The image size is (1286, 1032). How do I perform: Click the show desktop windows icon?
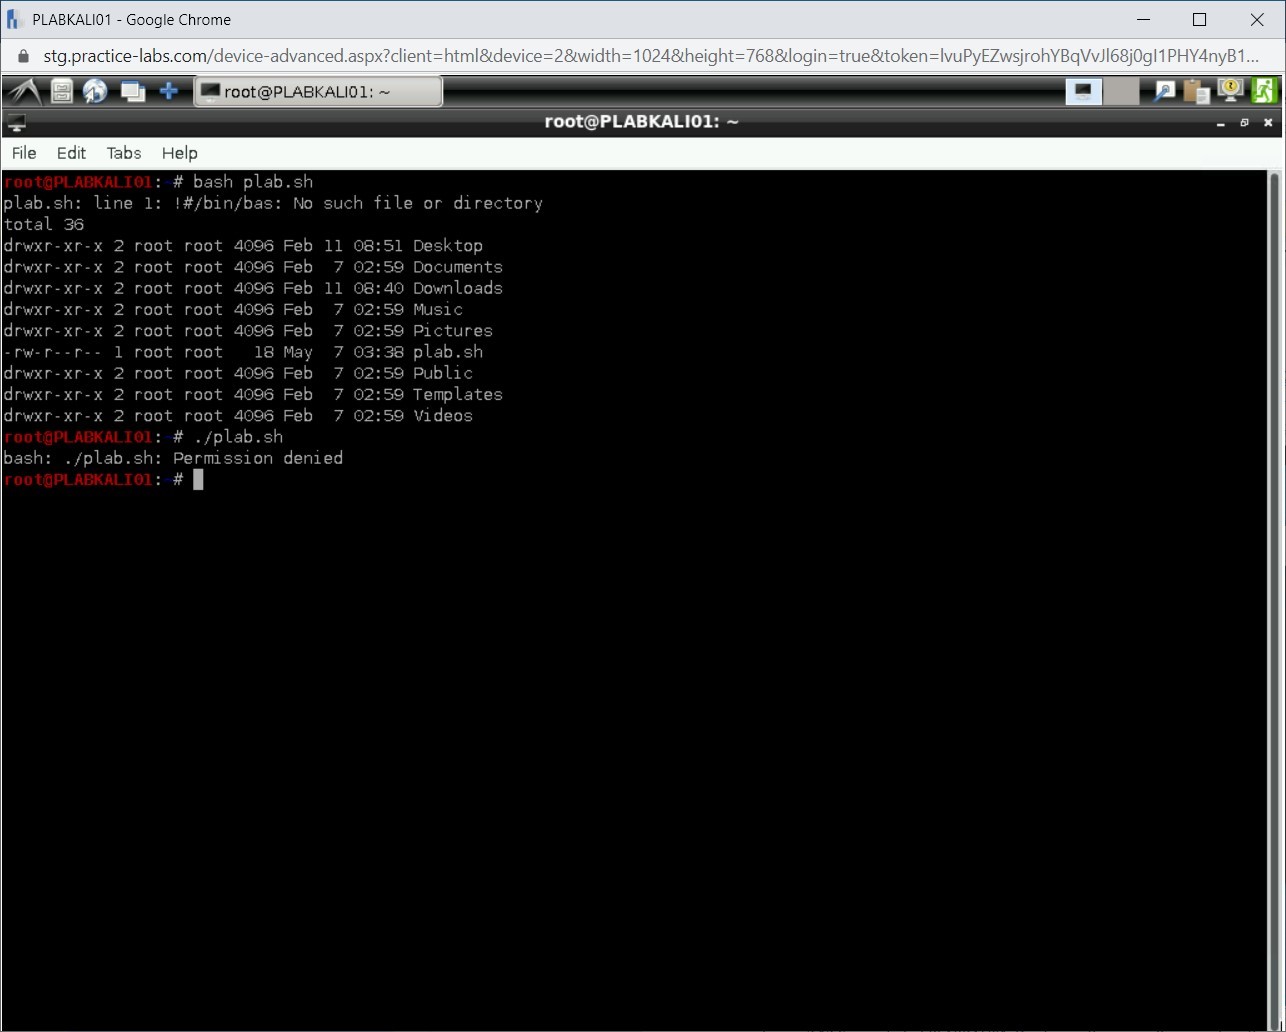tap(132, 92)
